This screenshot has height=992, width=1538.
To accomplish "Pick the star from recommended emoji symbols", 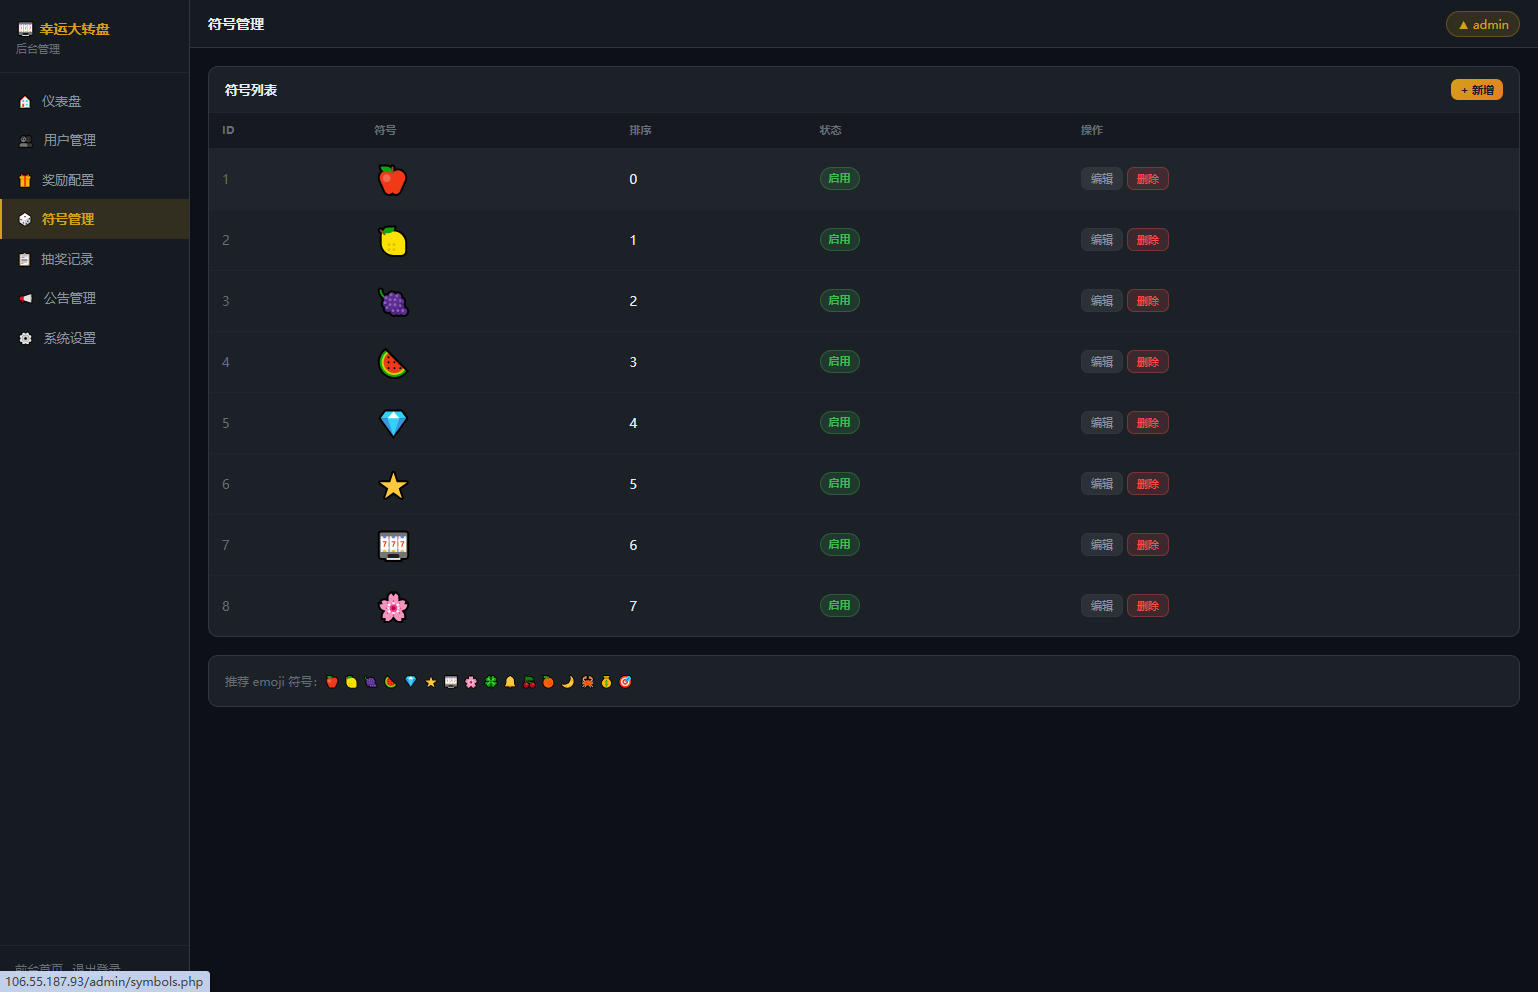I will (431, 682).
